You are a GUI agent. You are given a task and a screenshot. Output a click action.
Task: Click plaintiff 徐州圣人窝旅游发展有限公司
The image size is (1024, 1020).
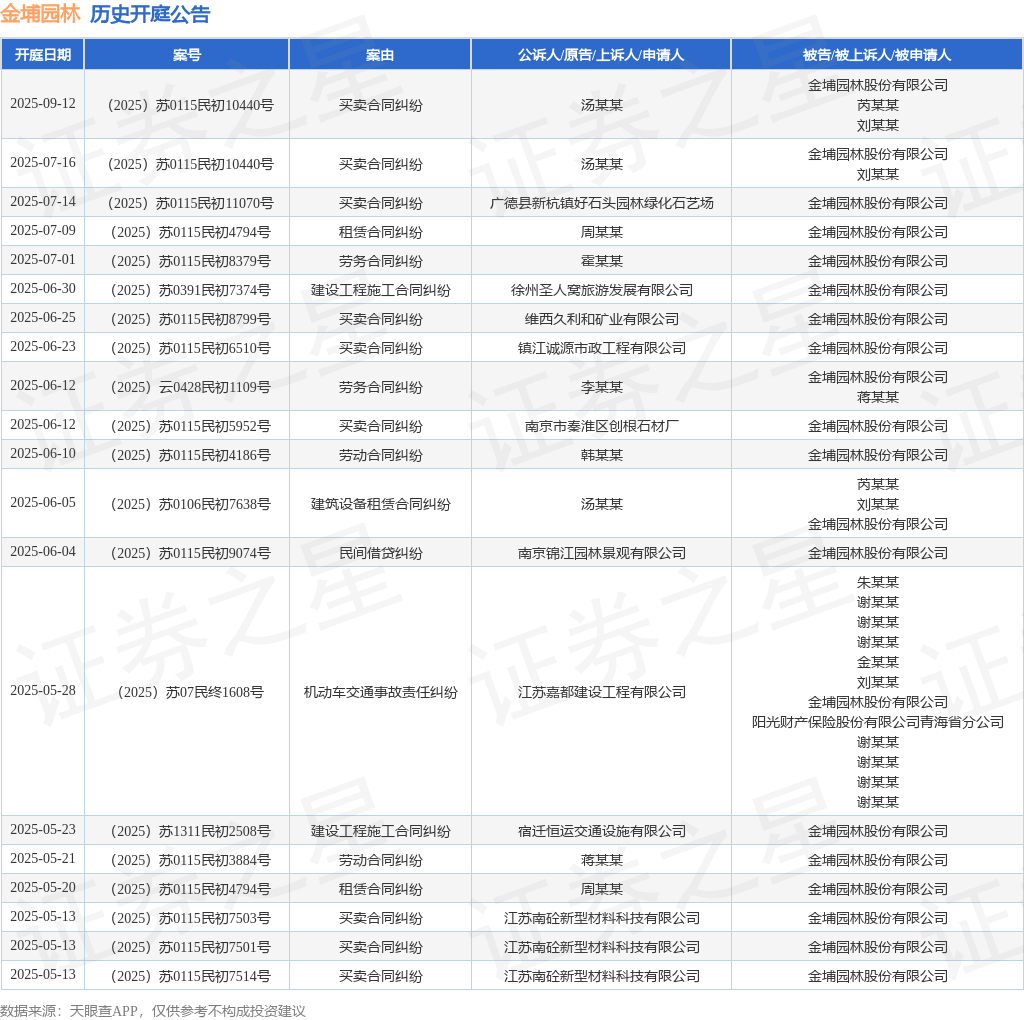click(x=601, y=290)
